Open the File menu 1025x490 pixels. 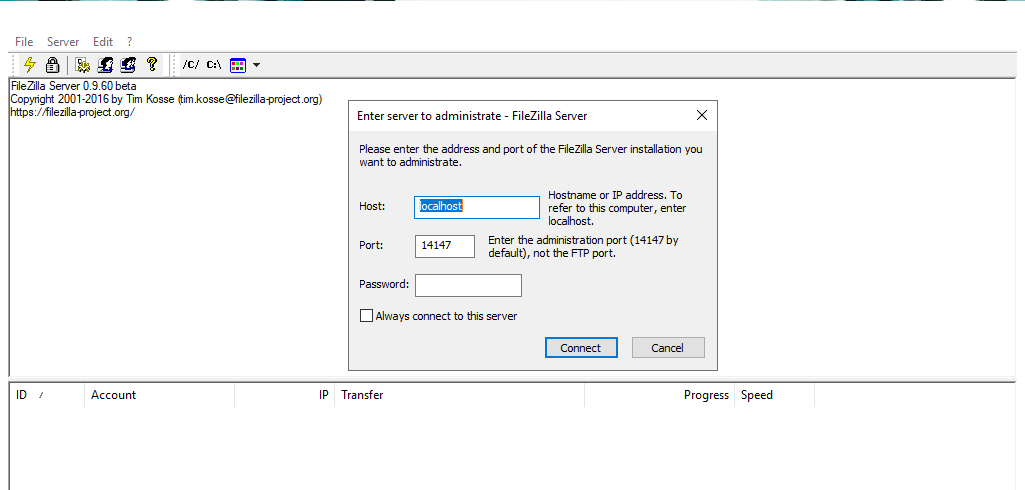[24, 42]
